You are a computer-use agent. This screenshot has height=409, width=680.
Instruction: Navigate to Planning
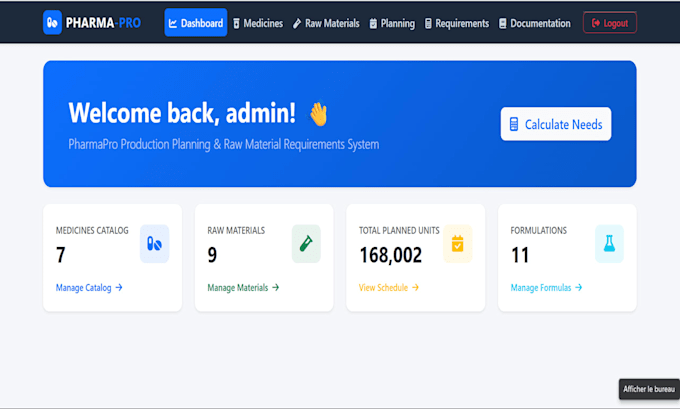392,23
